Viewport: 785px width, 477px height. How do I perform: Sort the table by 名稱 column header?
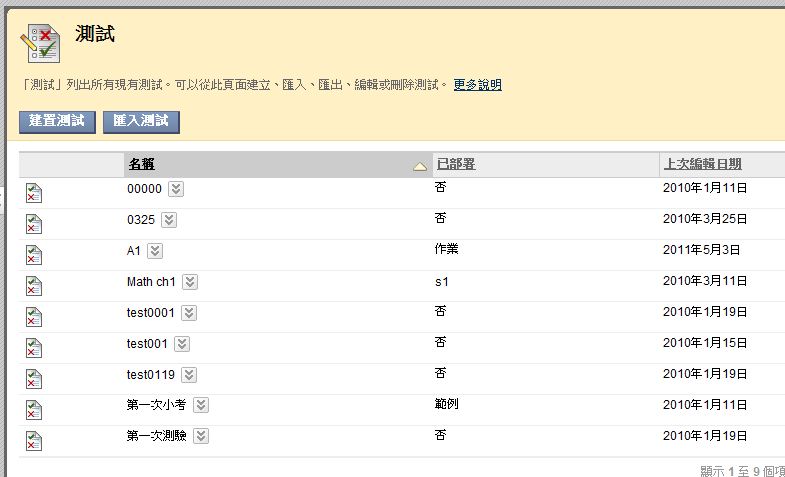[142, 164]
